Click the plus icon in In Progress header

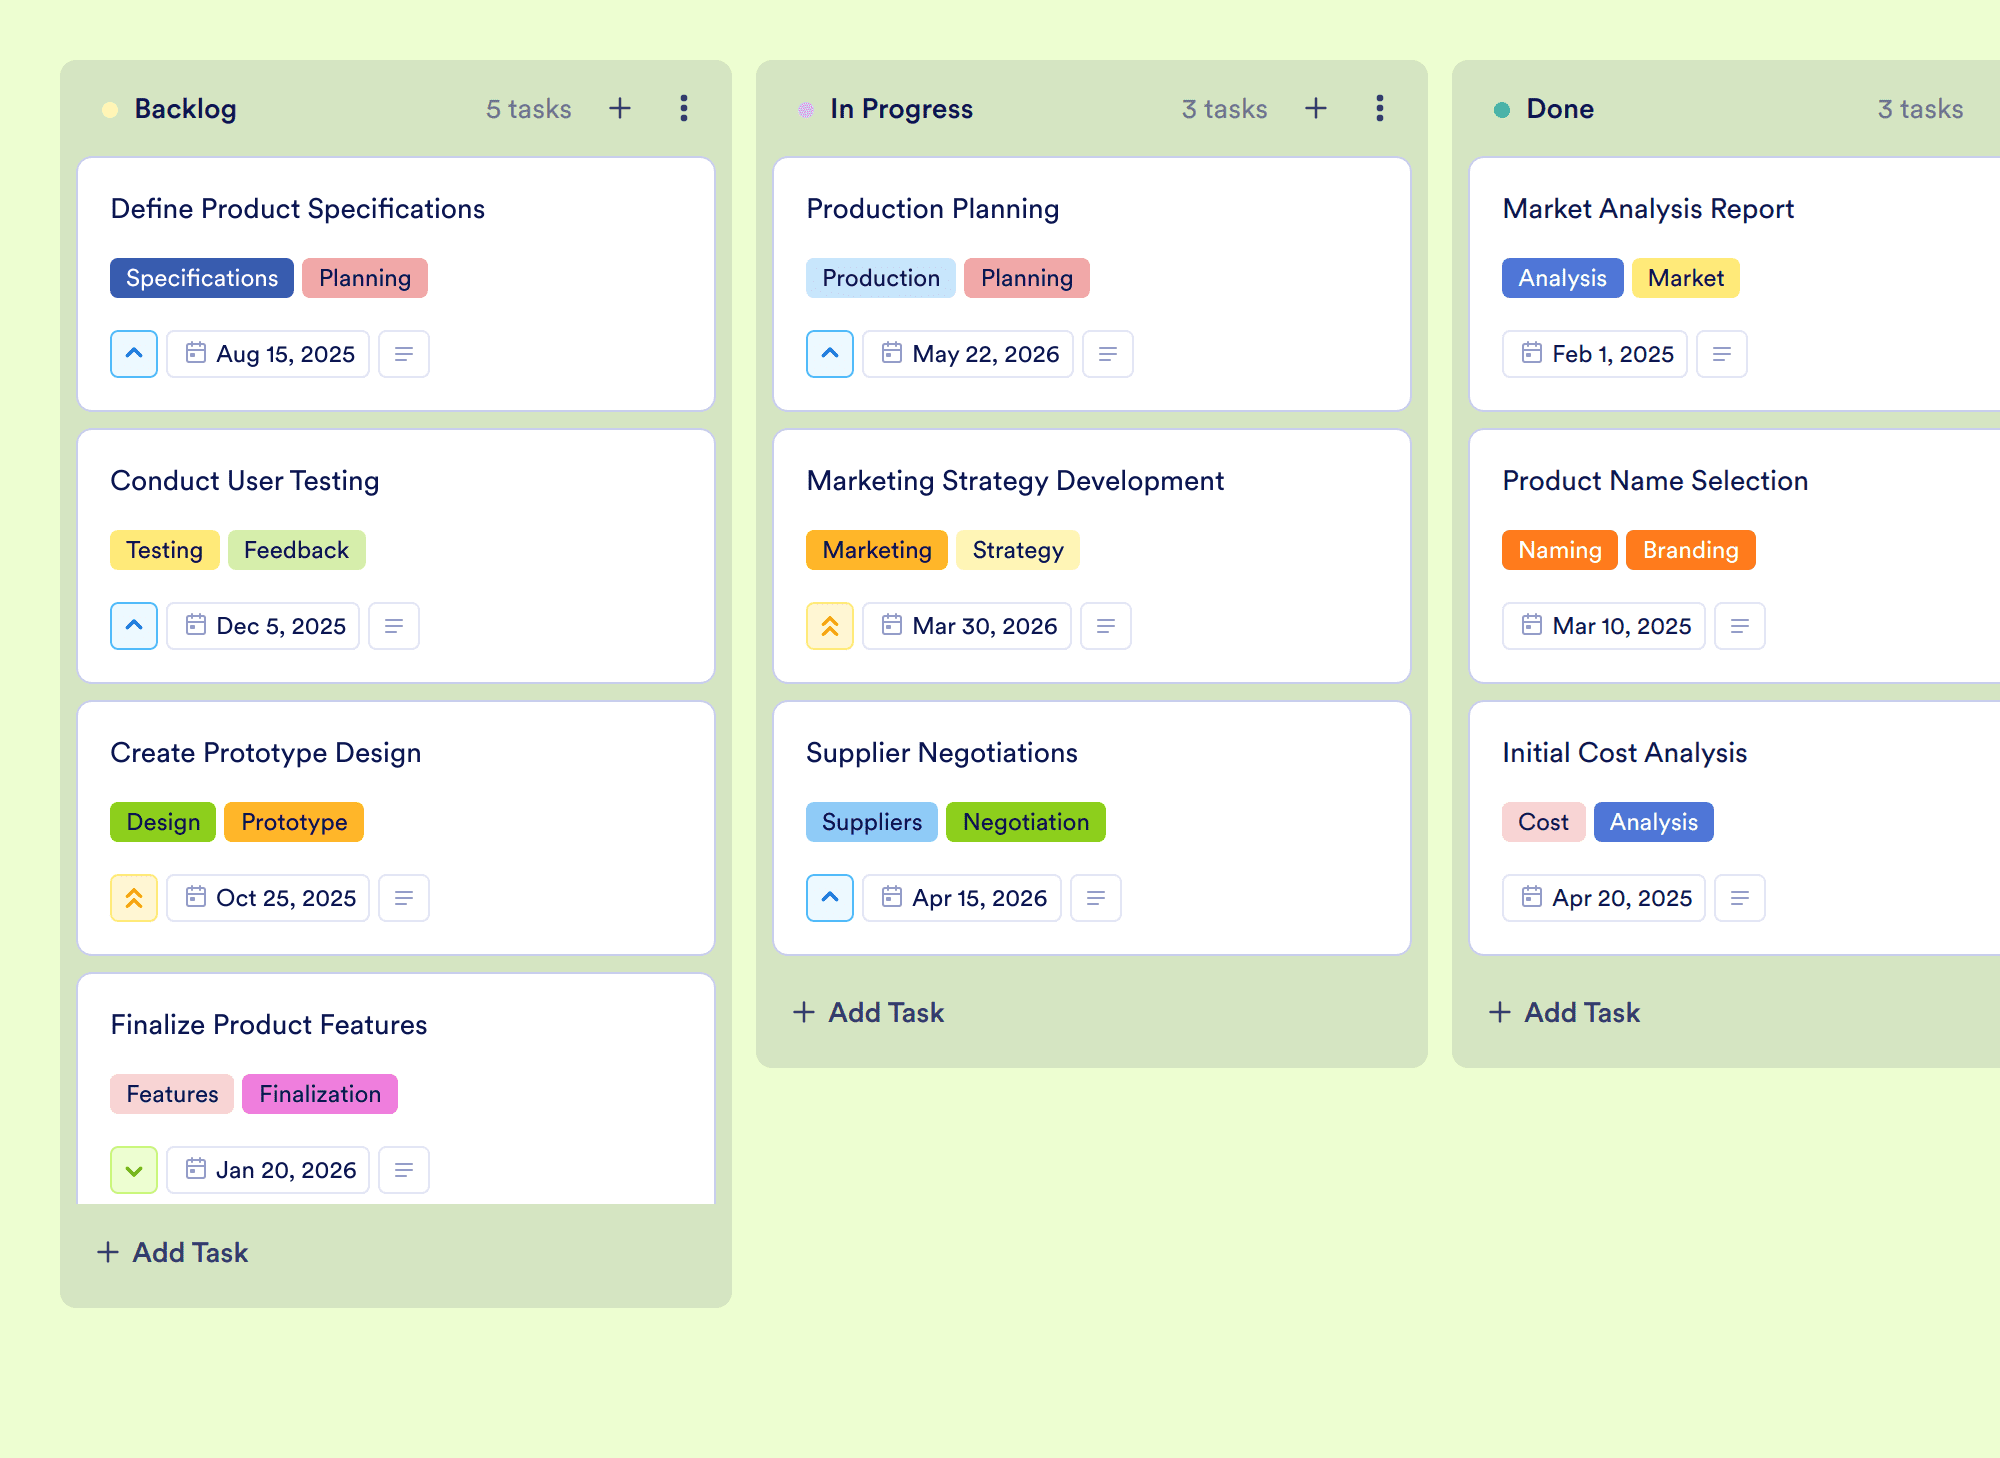pyautogui.click(x=1316, y=108)
